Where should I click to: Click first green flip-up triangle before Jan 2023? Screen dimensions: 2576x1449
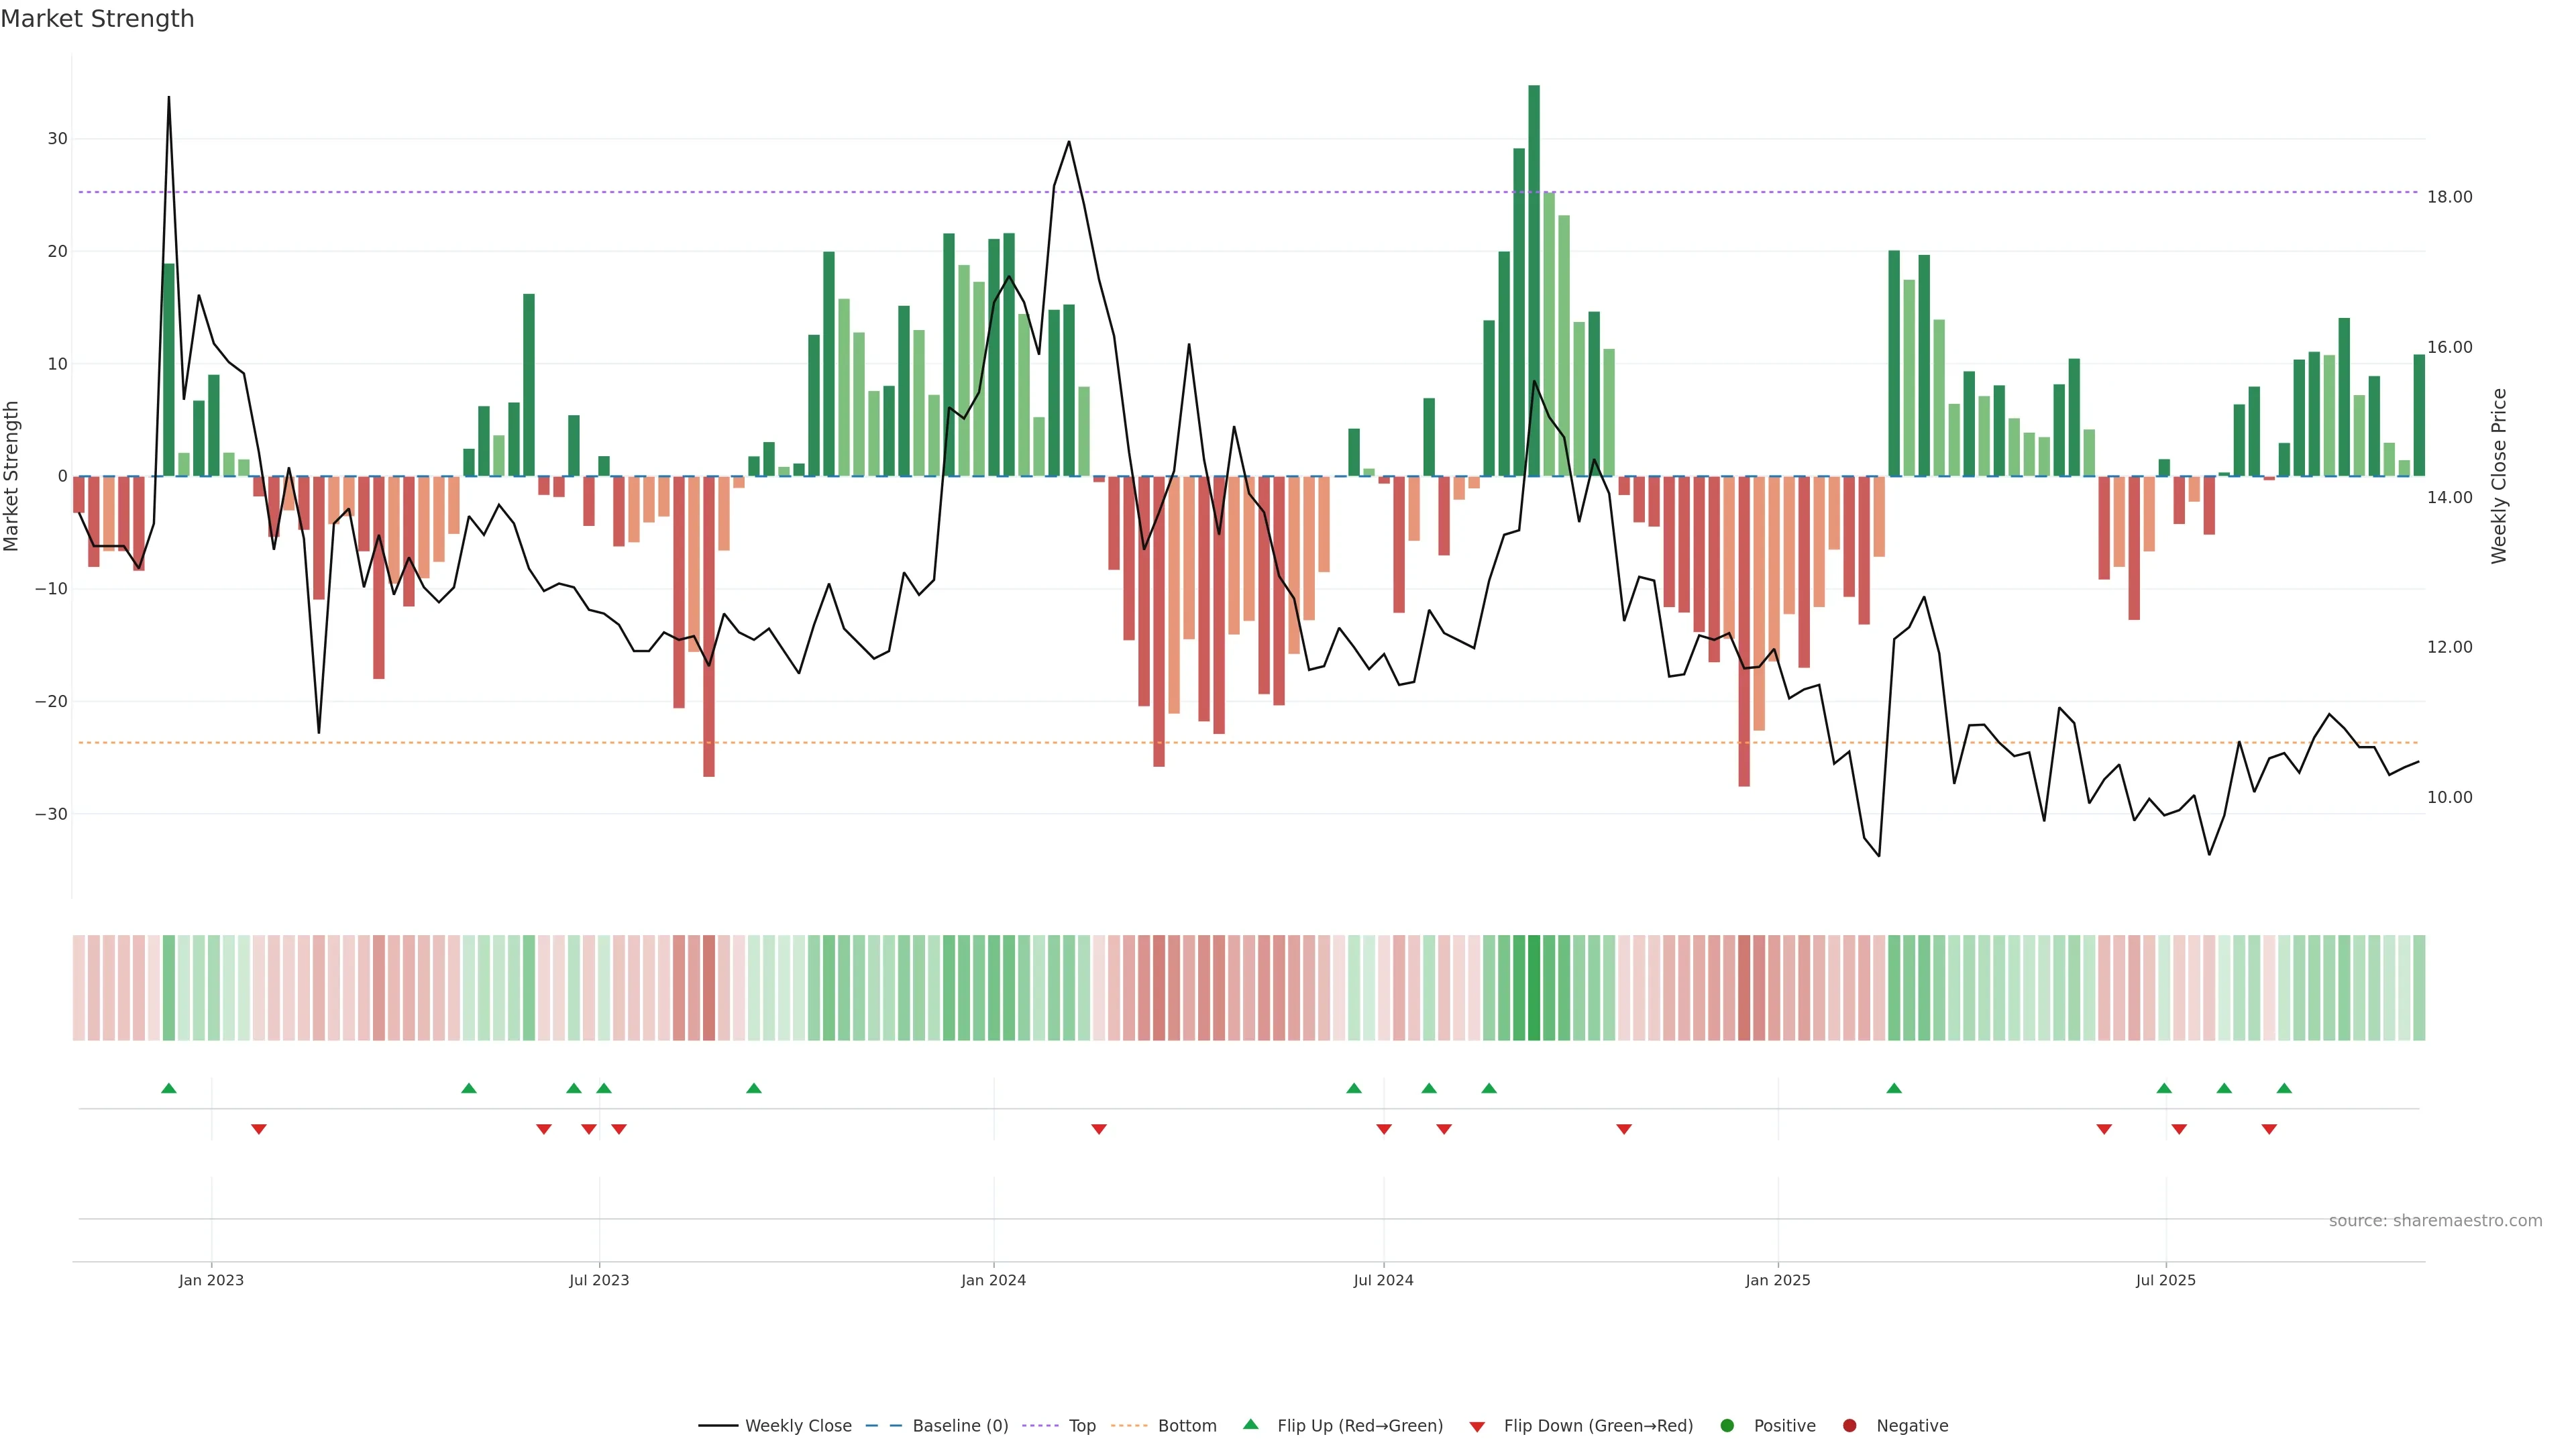(x=169, y=1088)
